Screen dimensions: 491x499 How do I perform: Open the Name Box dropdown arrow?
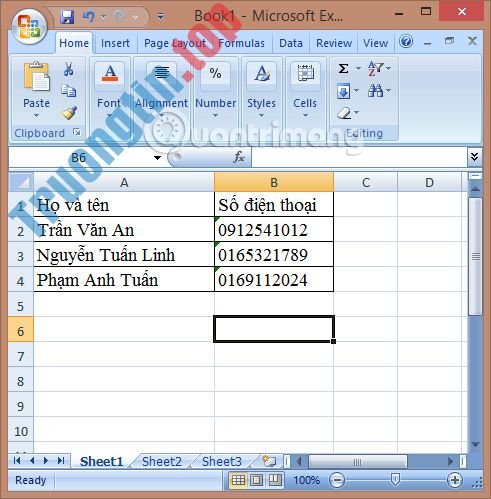(157, 158)
